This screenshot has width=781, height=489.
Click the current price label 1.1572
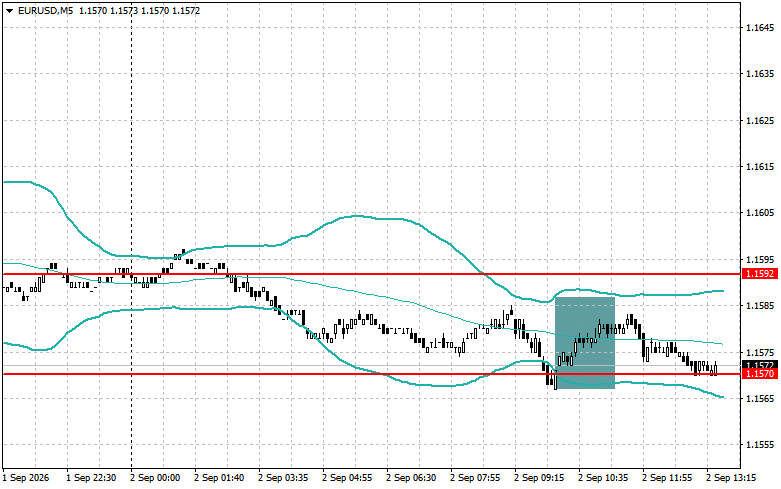(x=760, y=365)
